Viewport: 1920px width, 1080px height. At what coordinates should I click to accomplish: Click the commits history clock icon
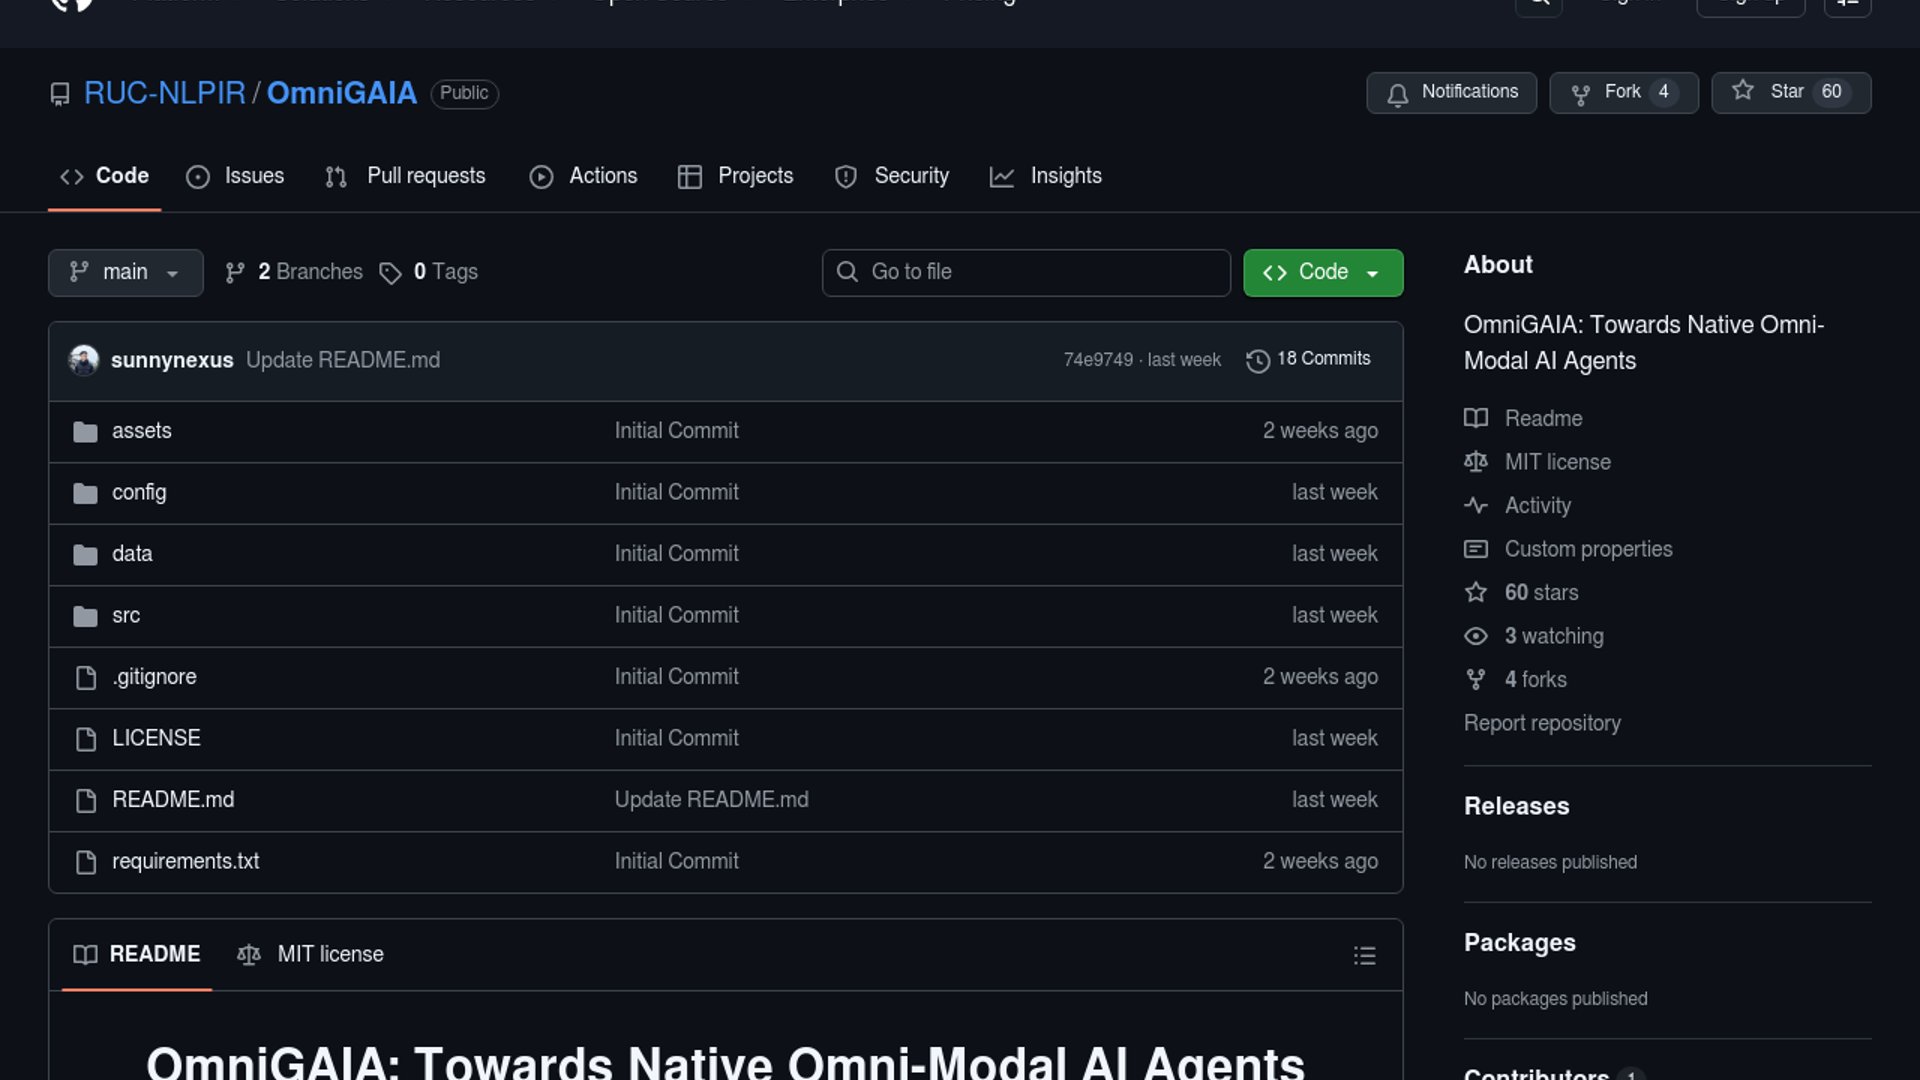click(x=1257, y=360)
